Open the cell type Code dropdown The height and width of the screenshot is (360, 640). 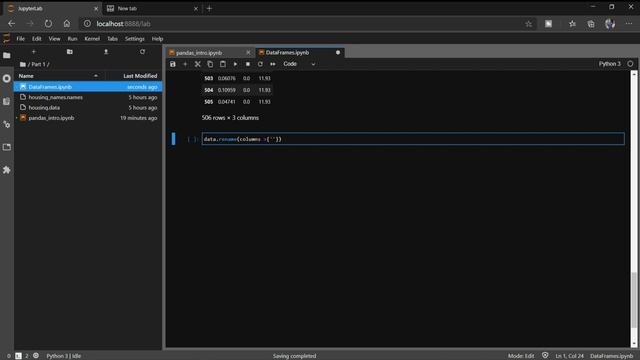pyautogui.click(x=299, y=64)
